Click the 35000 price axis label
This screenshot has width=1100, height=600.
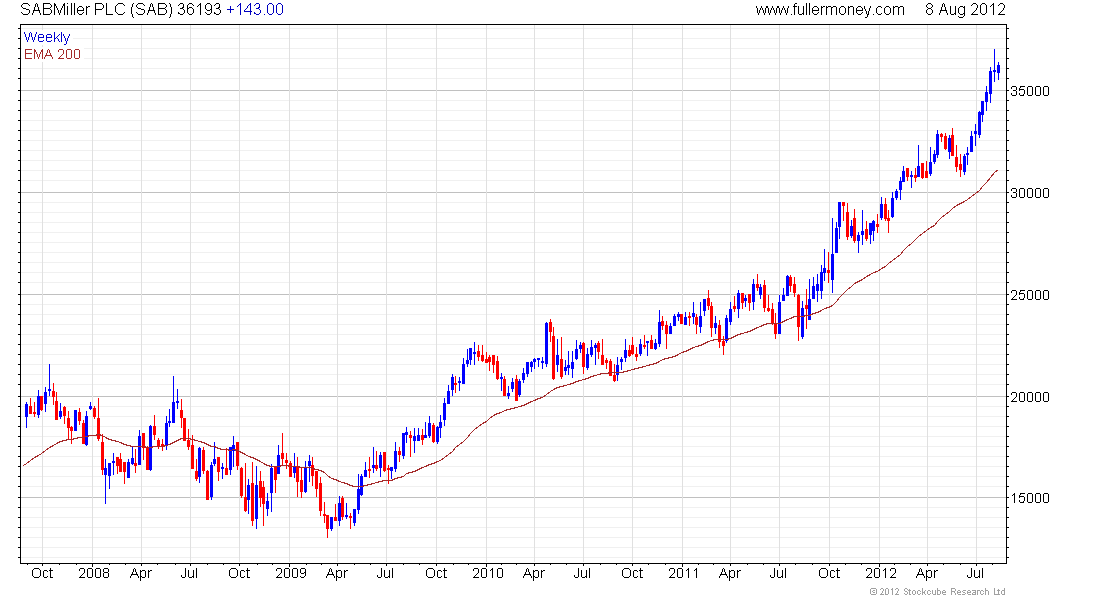1029,91
